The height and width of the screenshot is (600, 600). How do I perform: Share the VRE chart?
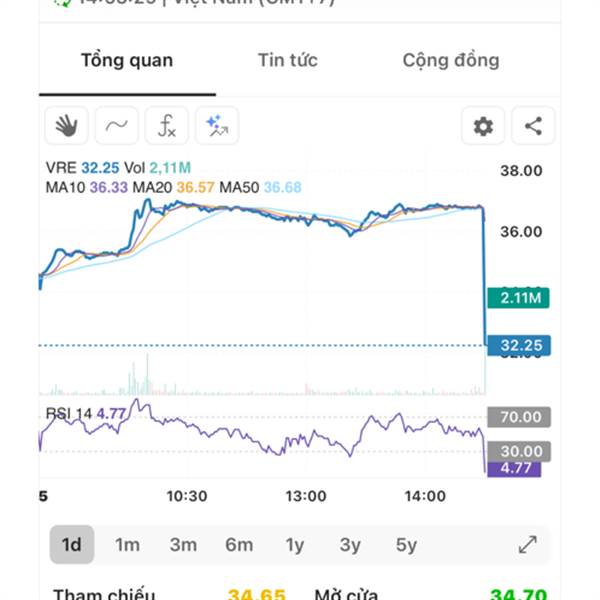(x=533, y=126)
